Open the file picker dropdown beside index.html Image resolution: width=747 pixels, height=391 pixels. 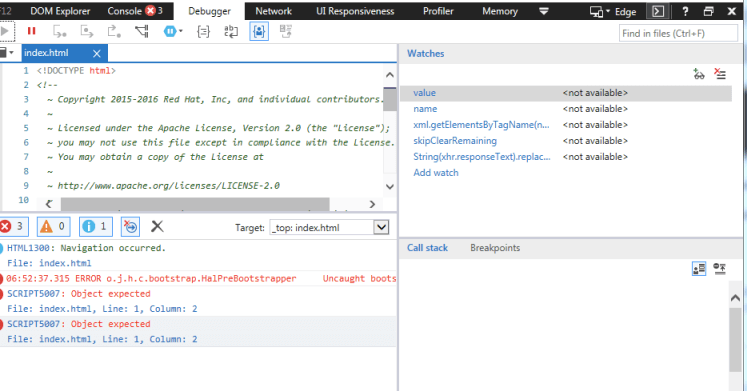[7, 53]
